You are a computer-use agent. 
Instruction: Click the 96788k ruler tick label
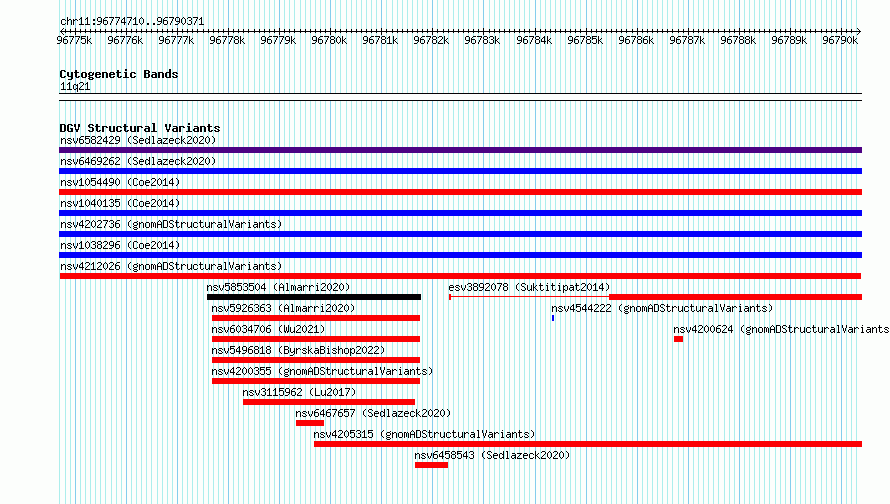(x=738, y=40)
